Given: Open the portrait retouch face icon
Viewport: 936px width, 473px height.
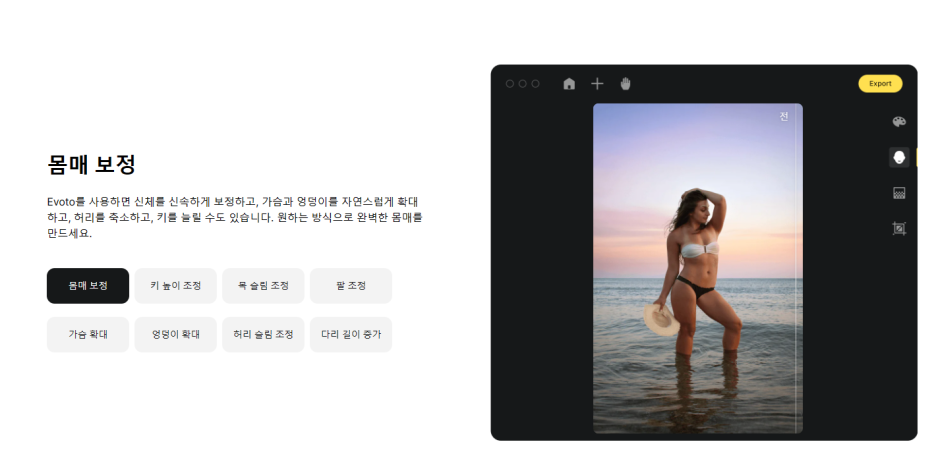Looking at the screenshot, I should (x=899, y=157).
